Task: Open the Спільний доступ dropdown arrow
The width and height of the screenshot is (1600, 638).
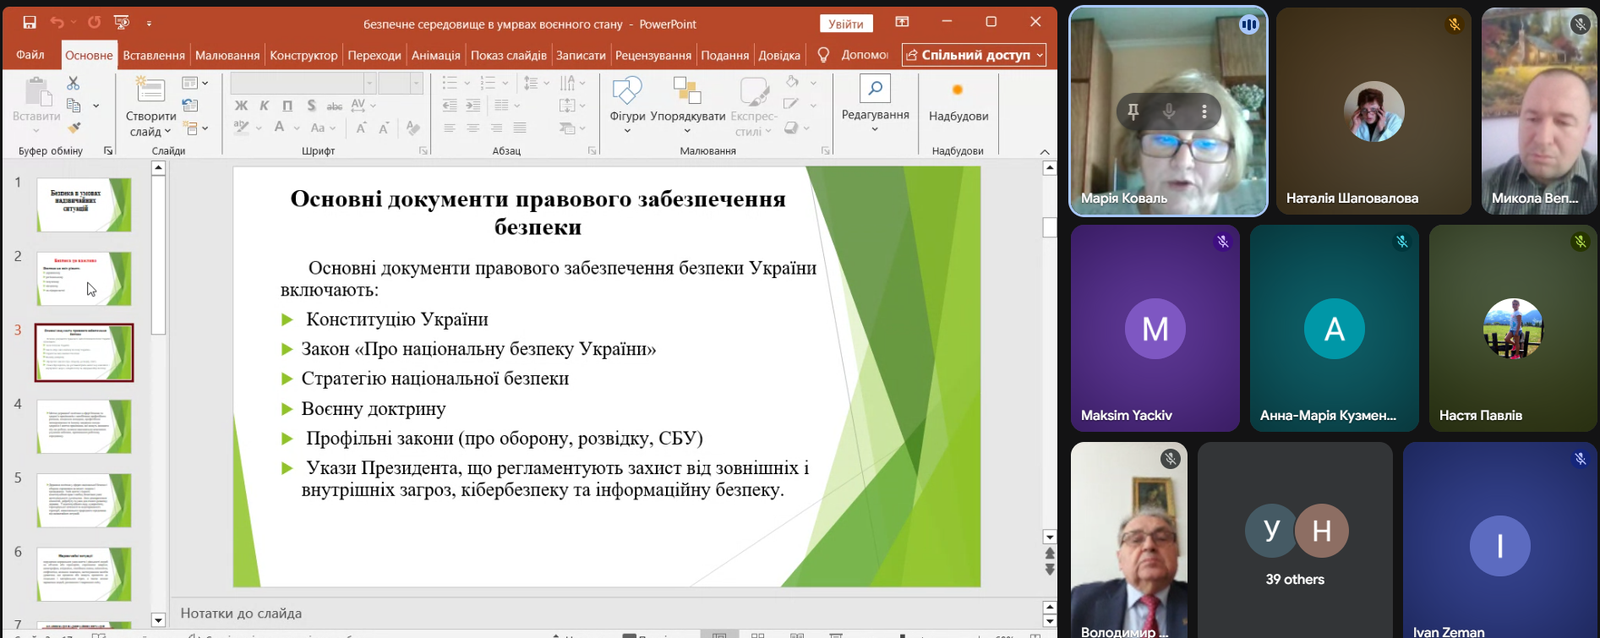Action: 1040,55
